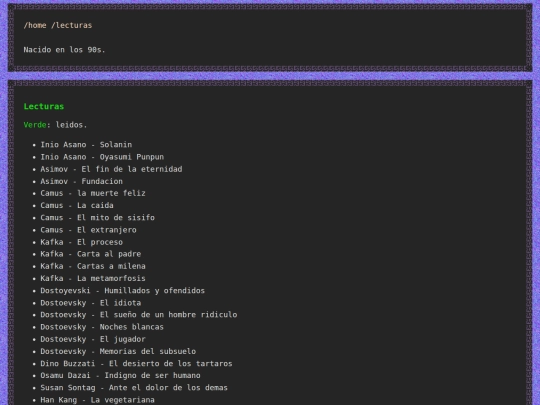Select 'Inio Asano - Oyasumi Punpun' entry
540x405 pixels.
pos(102,157)
